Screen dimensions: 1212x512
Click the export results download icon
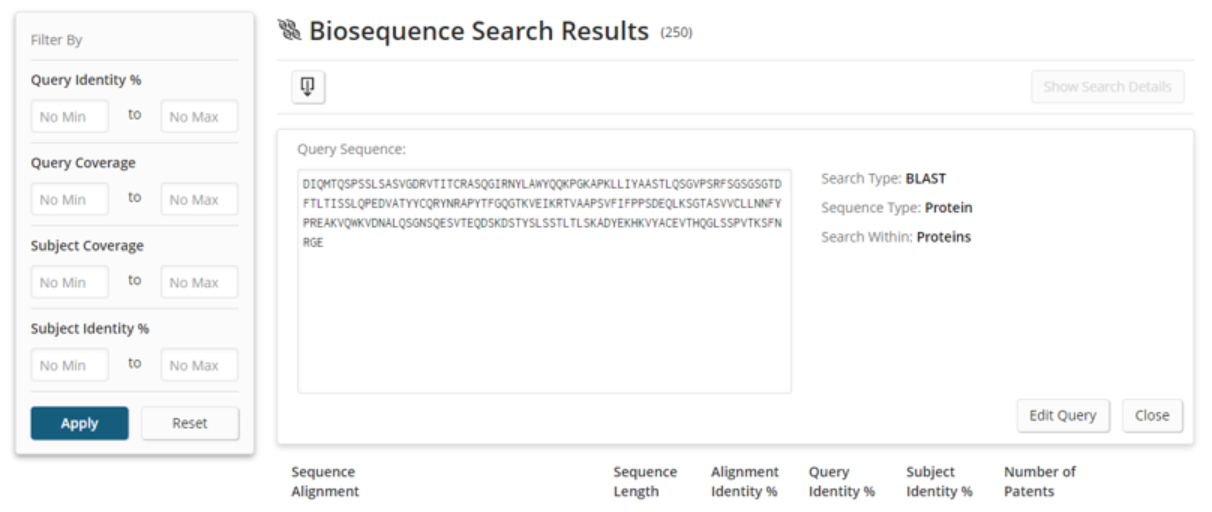point(308,87)
